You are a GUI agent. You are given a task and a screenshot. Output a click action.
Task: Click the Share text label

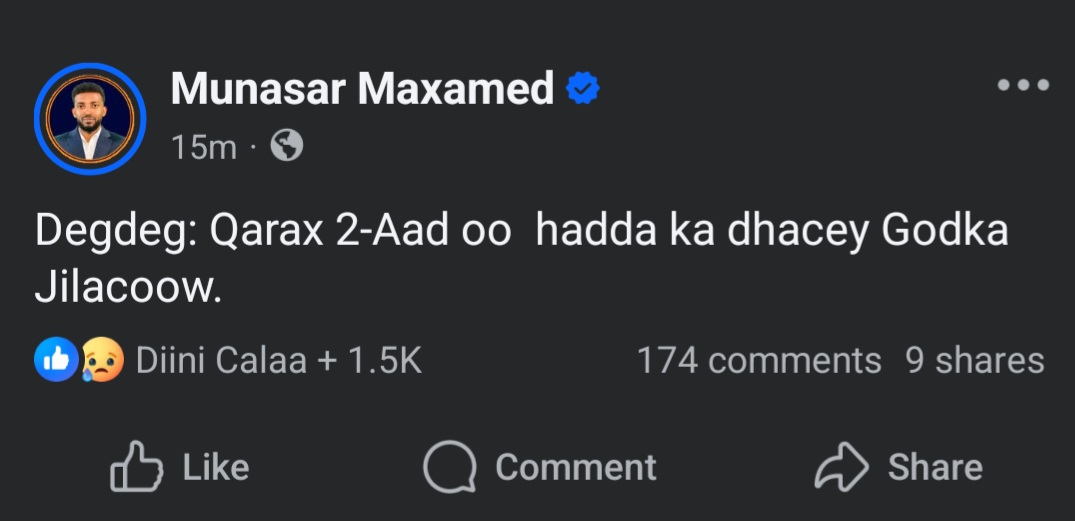pos(935,467)
